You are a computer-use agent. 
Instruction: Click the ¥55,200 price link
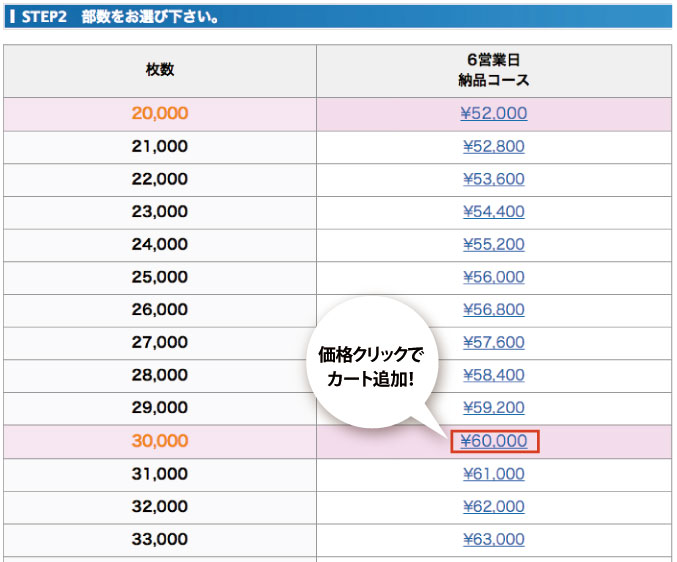pos(494,244)
